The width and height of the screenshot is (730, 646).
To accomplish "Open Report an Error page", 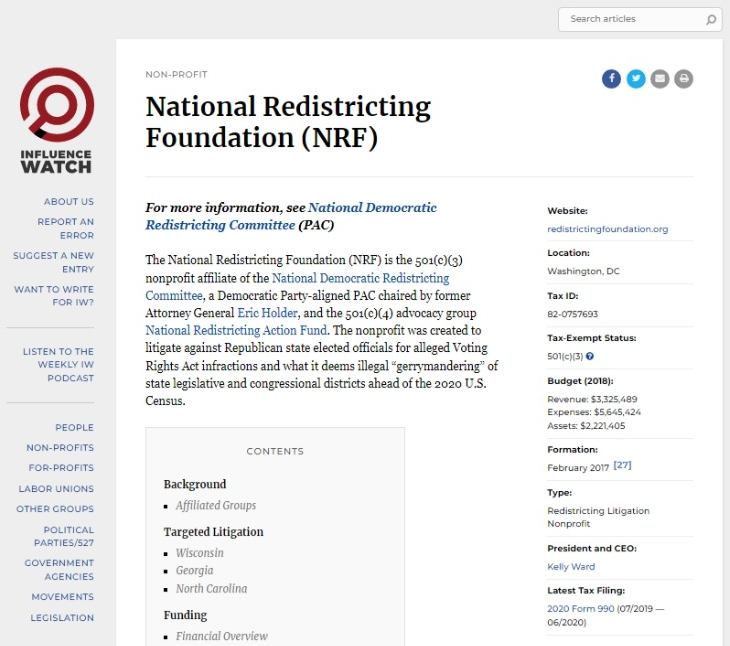I will (66, 229).
